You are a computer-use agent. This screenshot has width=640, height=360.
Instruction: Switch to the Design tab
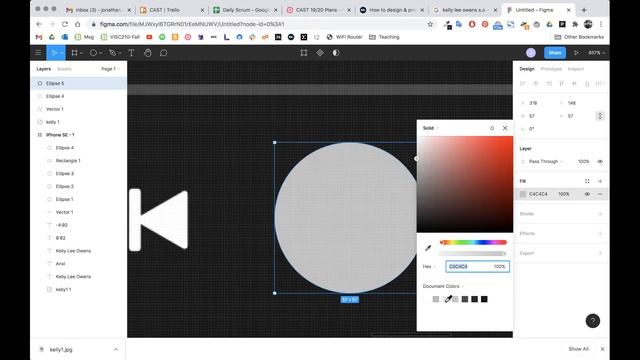(x=527, y=69)
